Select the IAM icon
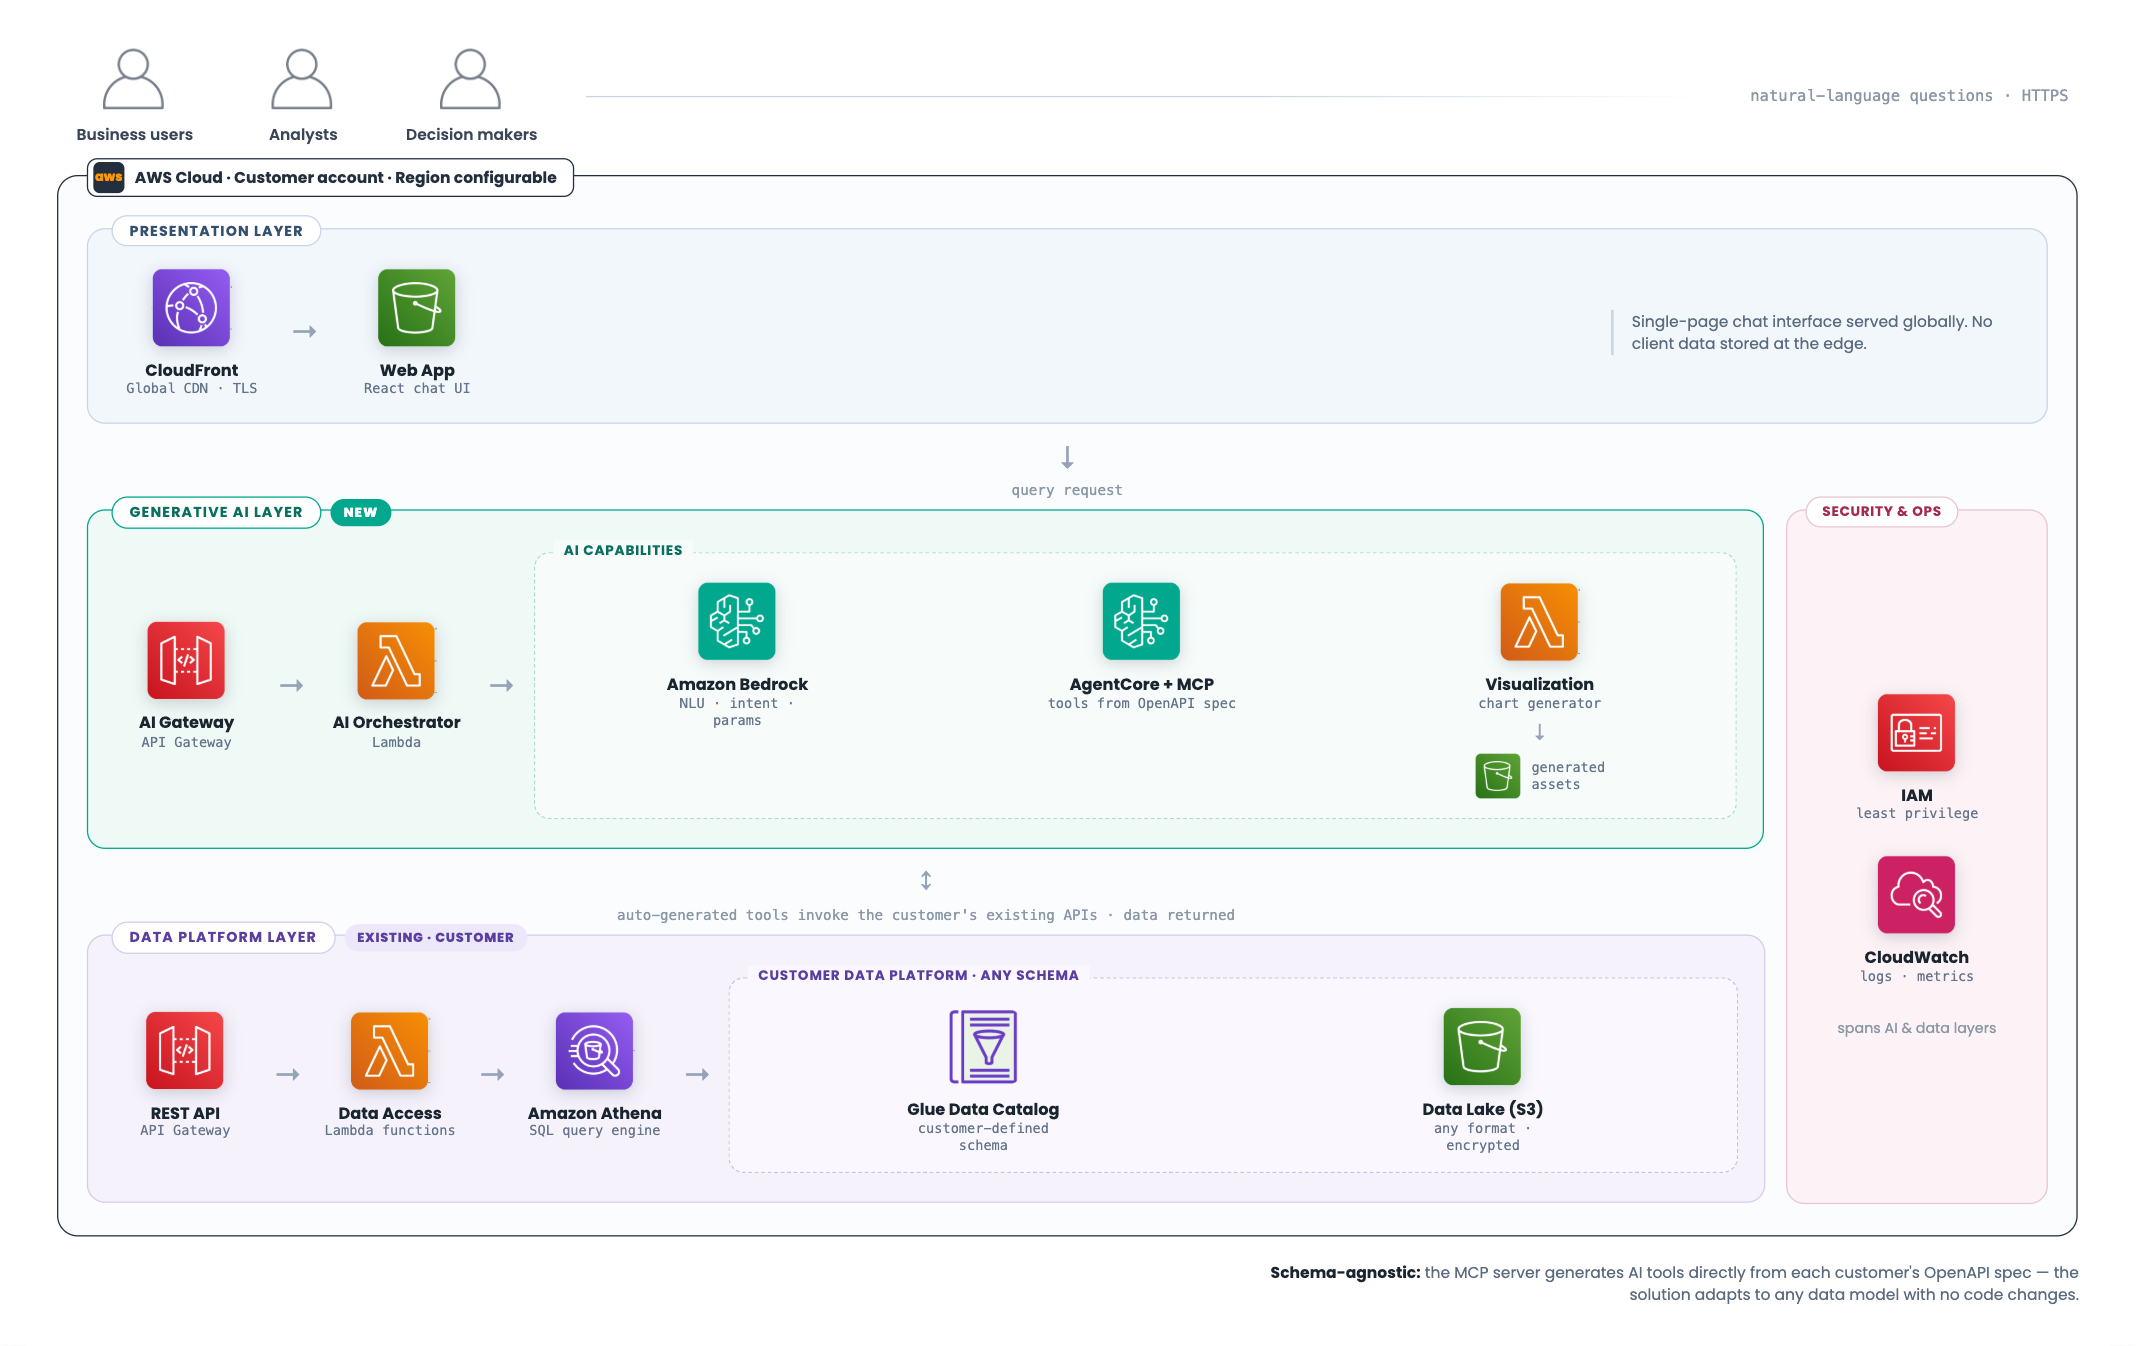 1916,733
